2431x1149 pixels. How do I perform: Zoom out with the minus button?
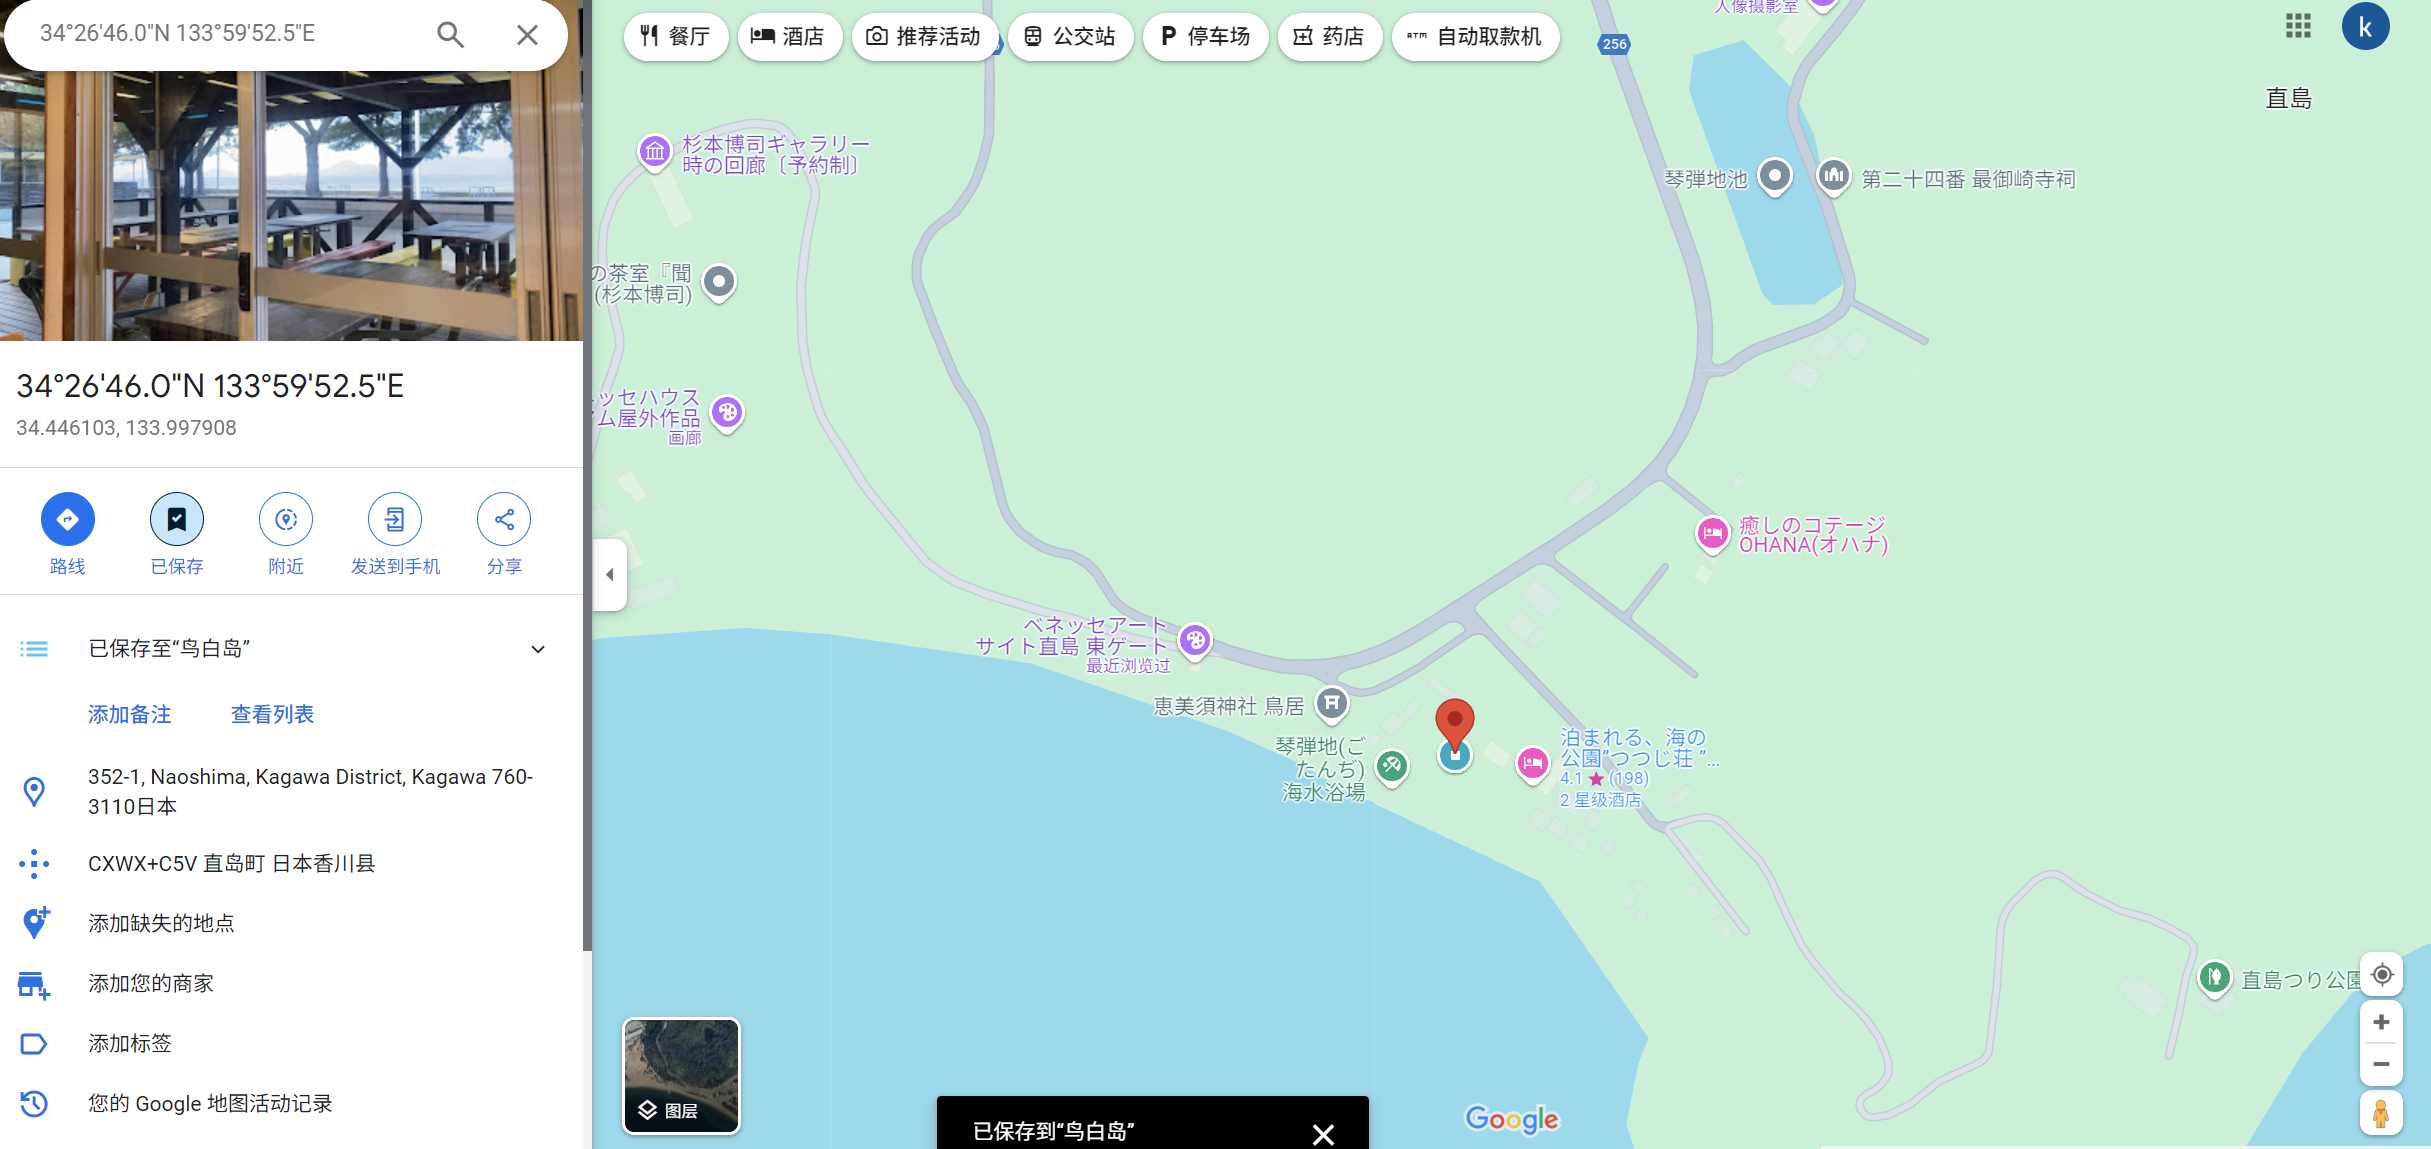point(2381,1064)
